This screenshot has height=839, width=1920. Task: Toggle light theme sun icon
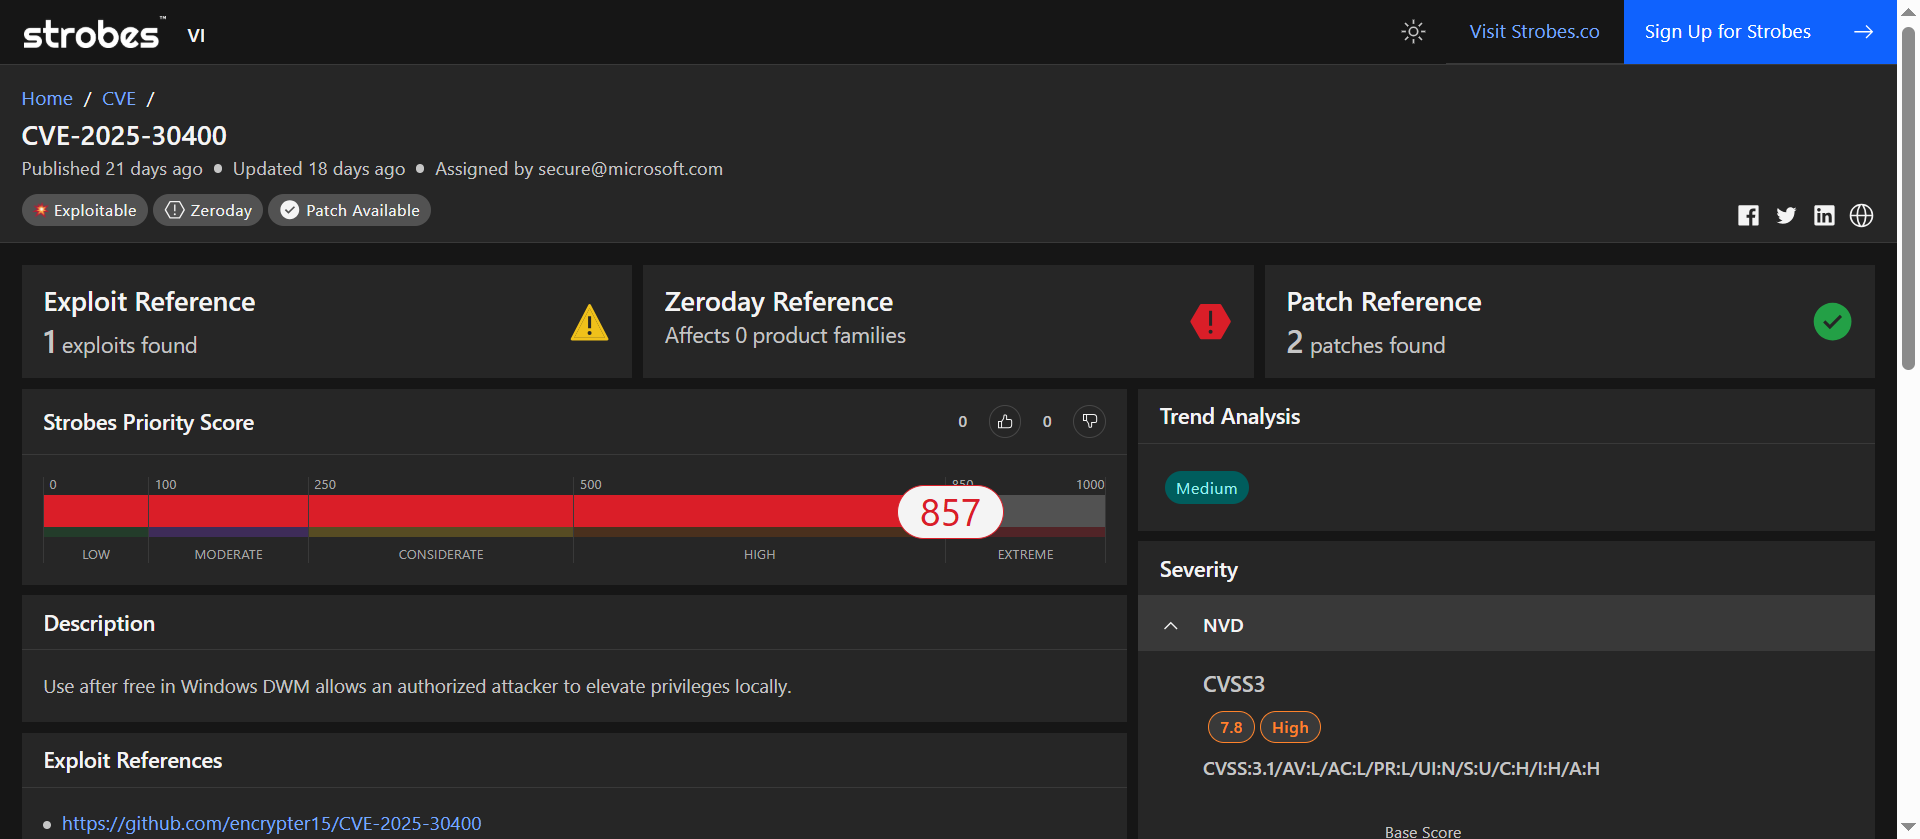(x=1413, y=32)
